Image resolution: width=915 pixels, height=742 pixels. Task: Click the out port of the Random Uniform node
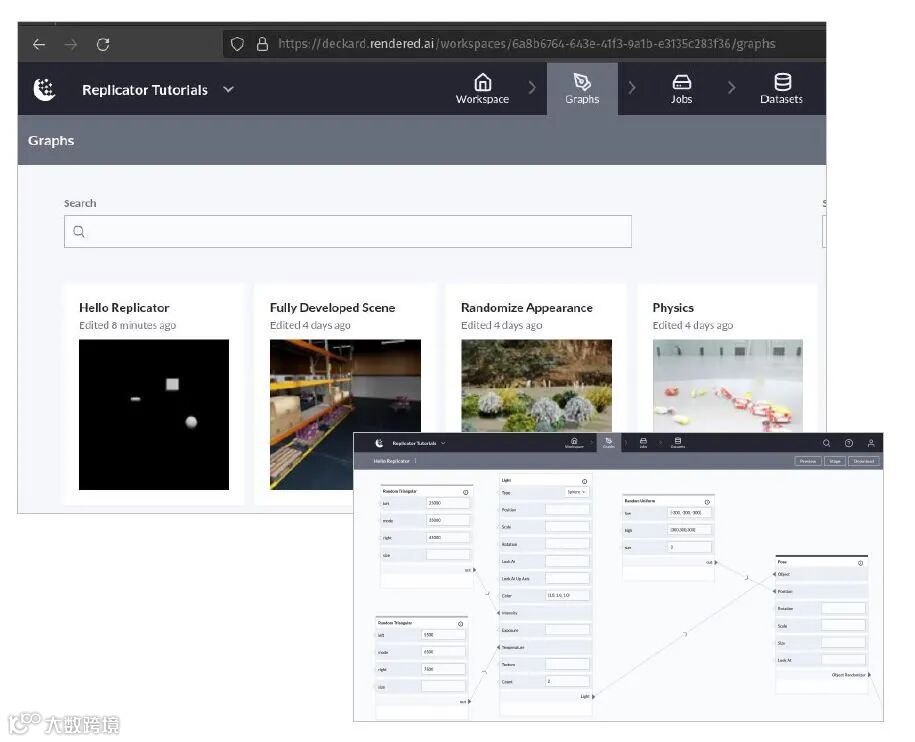pyautogui.click(x=716, y=563)
